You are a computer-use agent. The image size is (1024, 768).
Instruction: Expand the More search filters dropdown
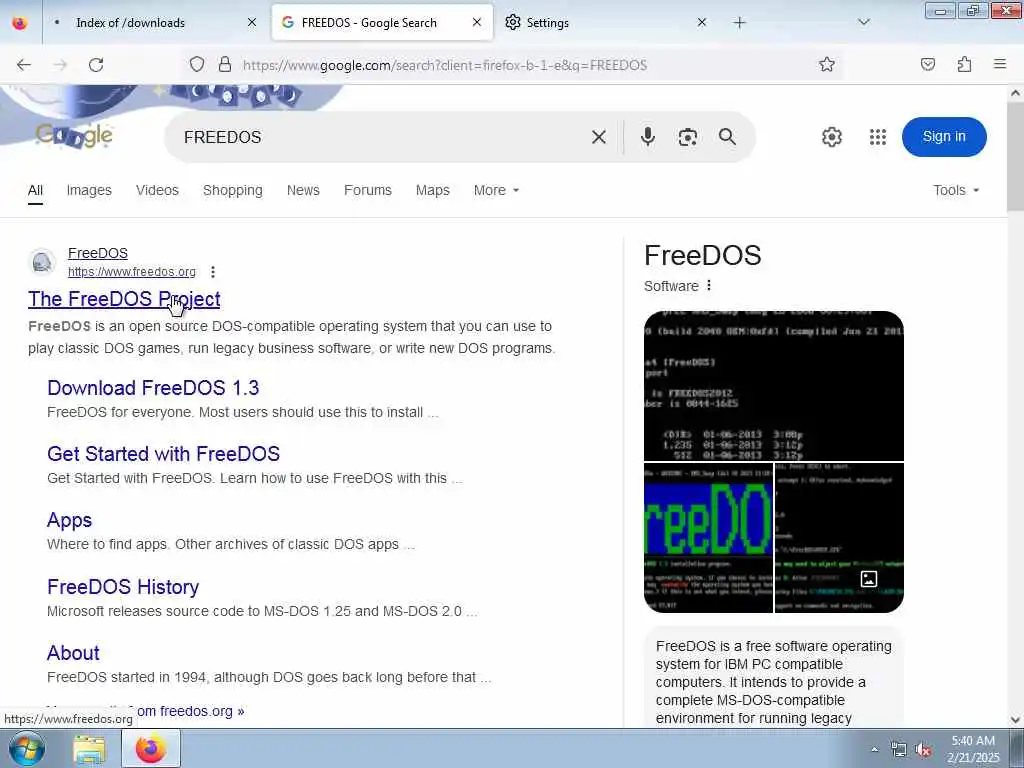496,190
